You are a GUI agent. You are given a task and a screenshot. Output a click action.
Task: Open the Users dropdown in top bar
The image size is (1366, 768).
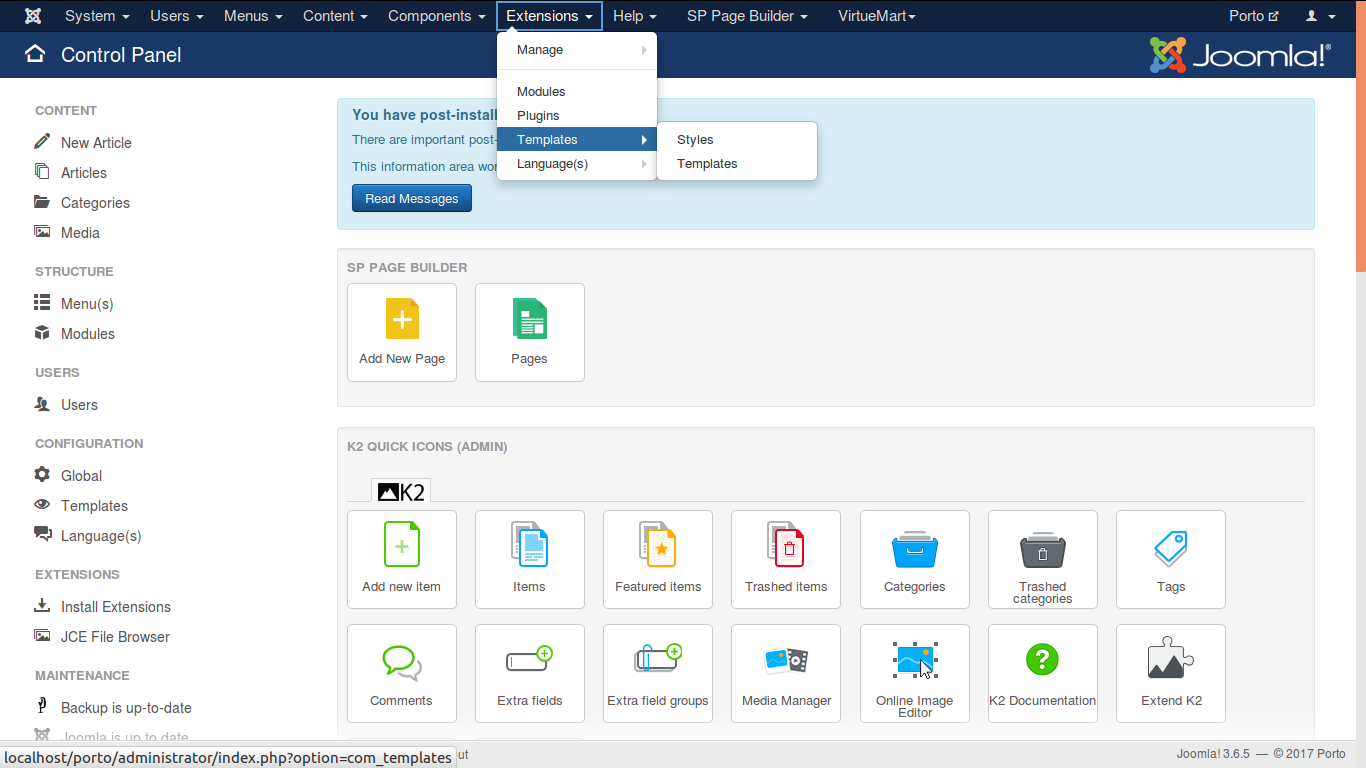(x=177, y=16)
